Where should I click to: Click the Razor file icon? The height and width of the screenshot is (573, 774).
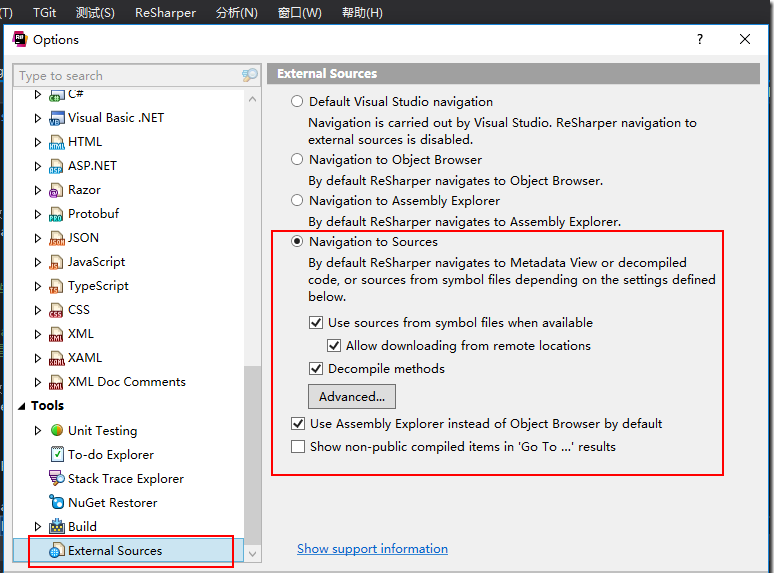(56, 191)
